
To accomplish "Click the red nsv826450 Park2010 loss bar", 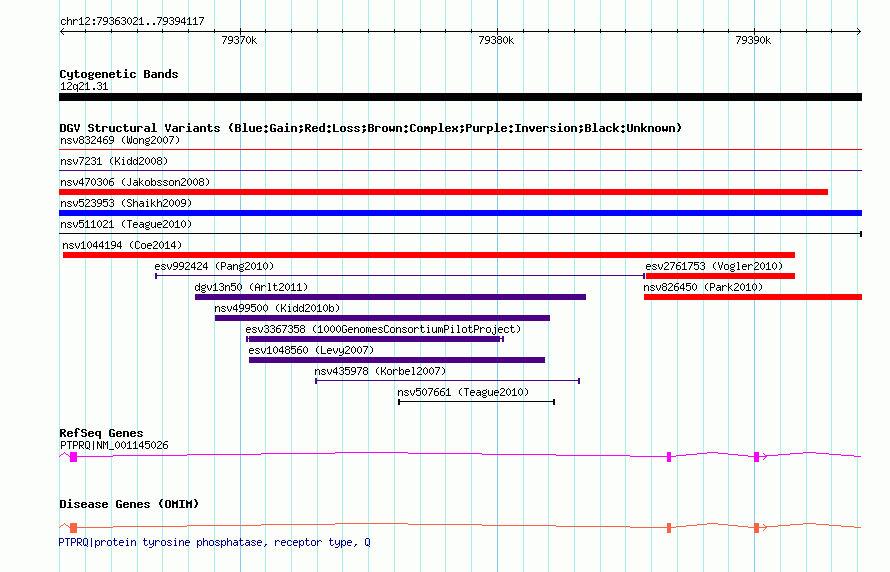I will (753, 297).
